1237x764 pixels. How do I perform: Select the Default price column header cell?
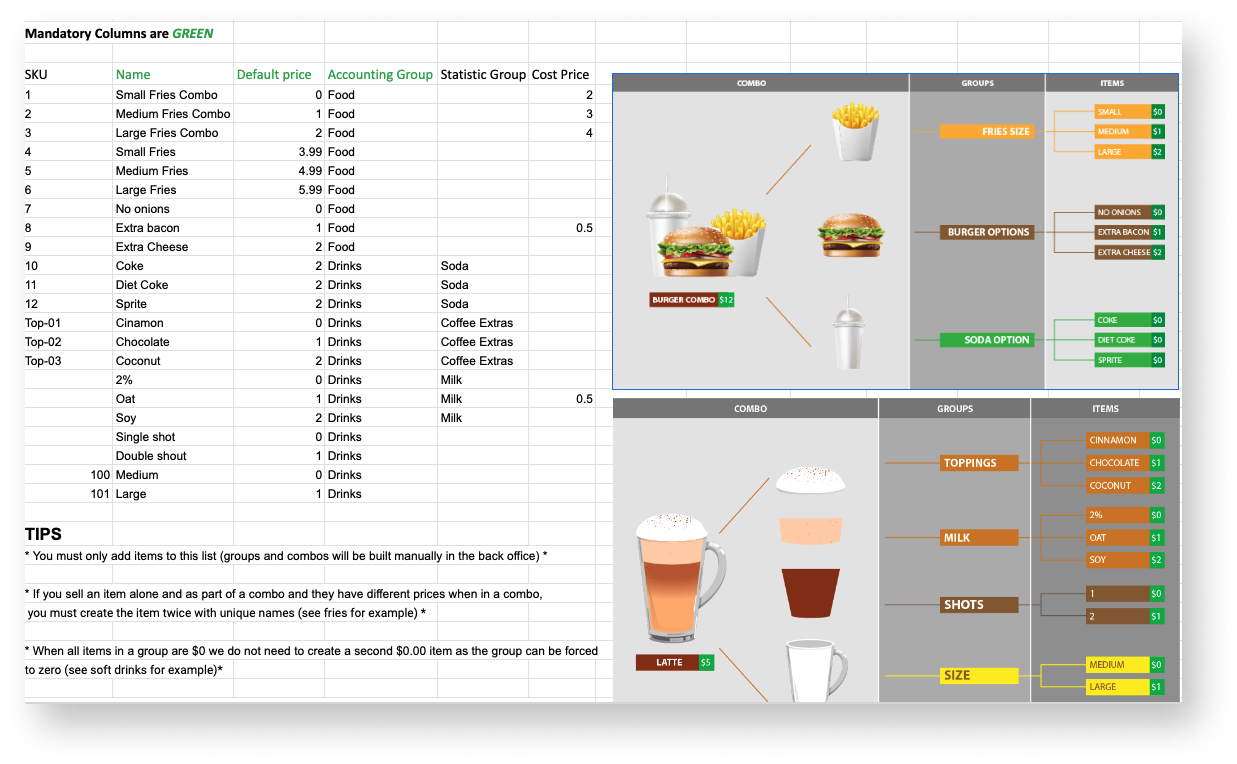click(x=274, y=75)
